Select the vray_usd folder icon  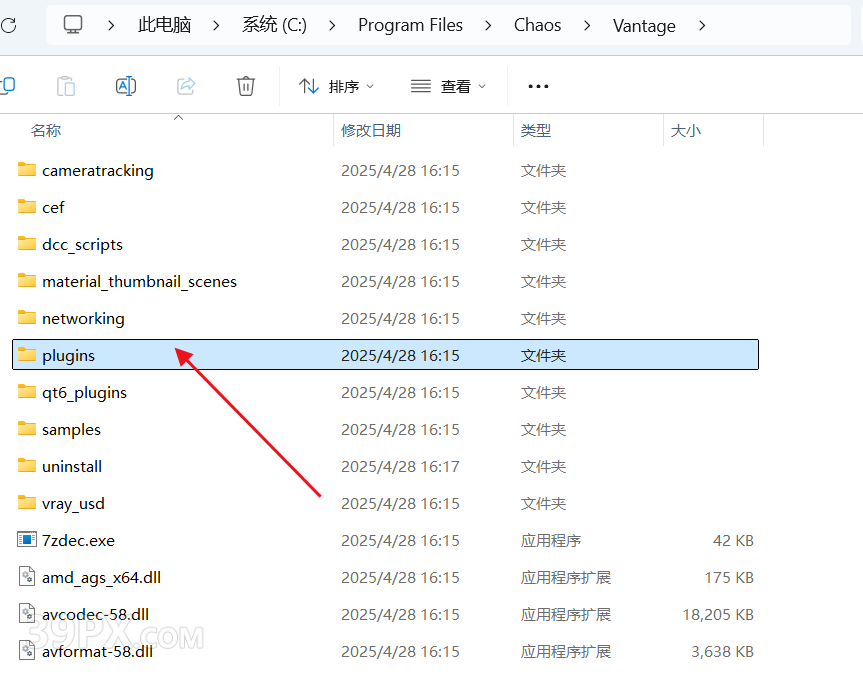pyautogui.click(x=27, y=502)
